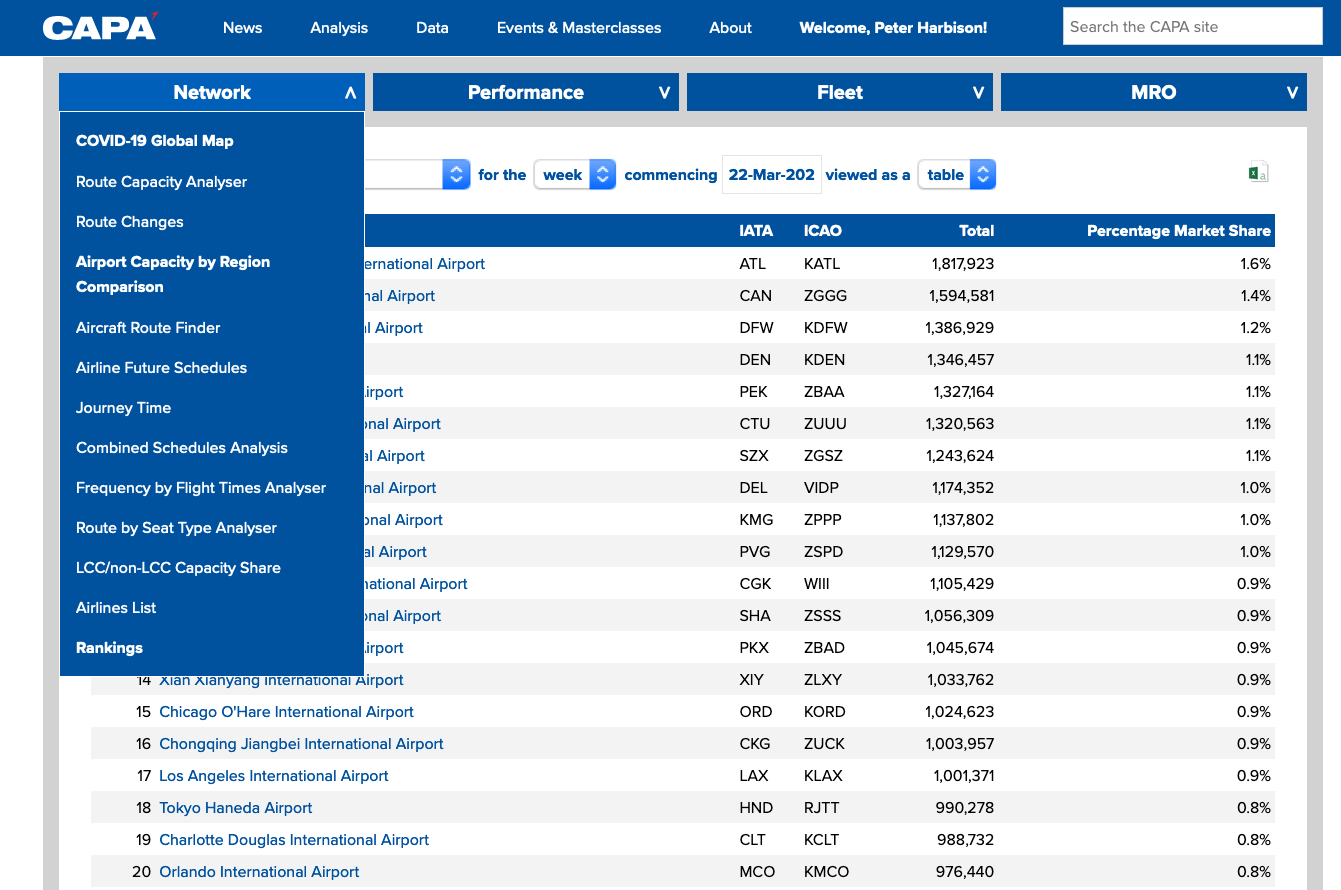Sort by IATA column header

click(756, 230)
